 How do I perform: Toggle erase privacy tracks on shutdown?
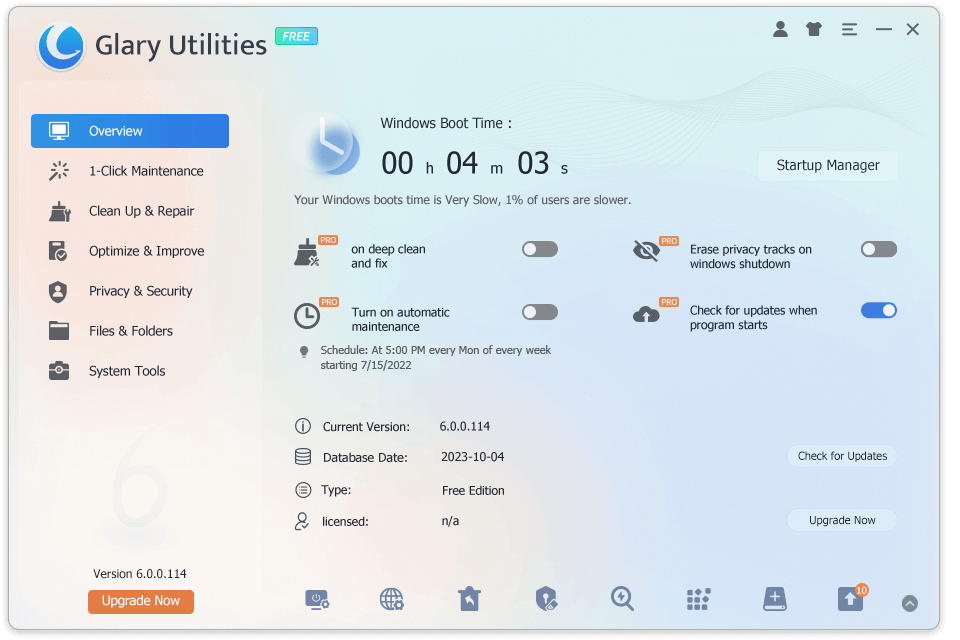pos(879,249)
